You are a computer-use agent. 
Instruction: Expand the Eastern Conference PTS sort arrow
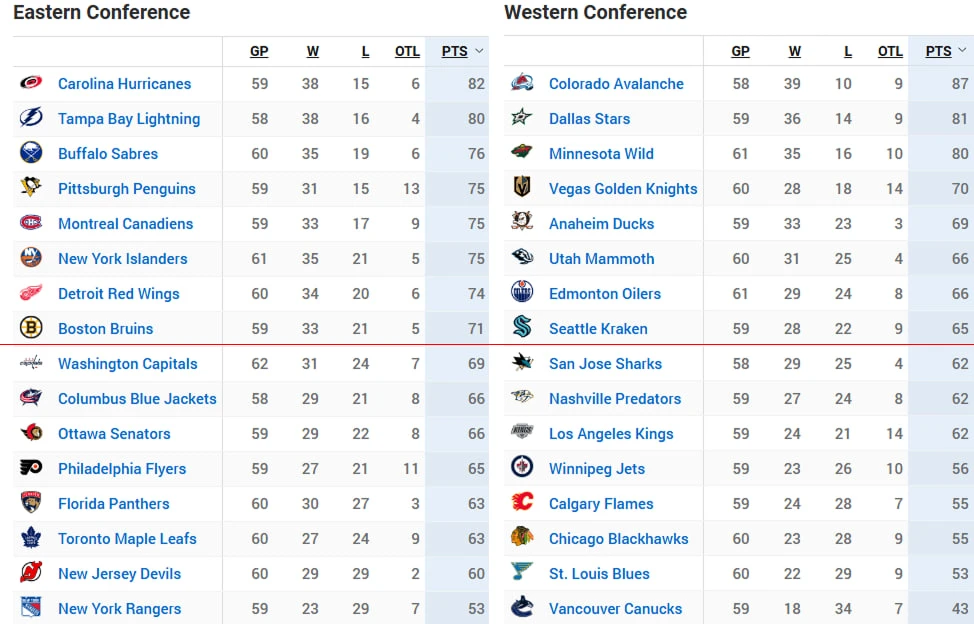pyautogui.click(x=480, y=51)
